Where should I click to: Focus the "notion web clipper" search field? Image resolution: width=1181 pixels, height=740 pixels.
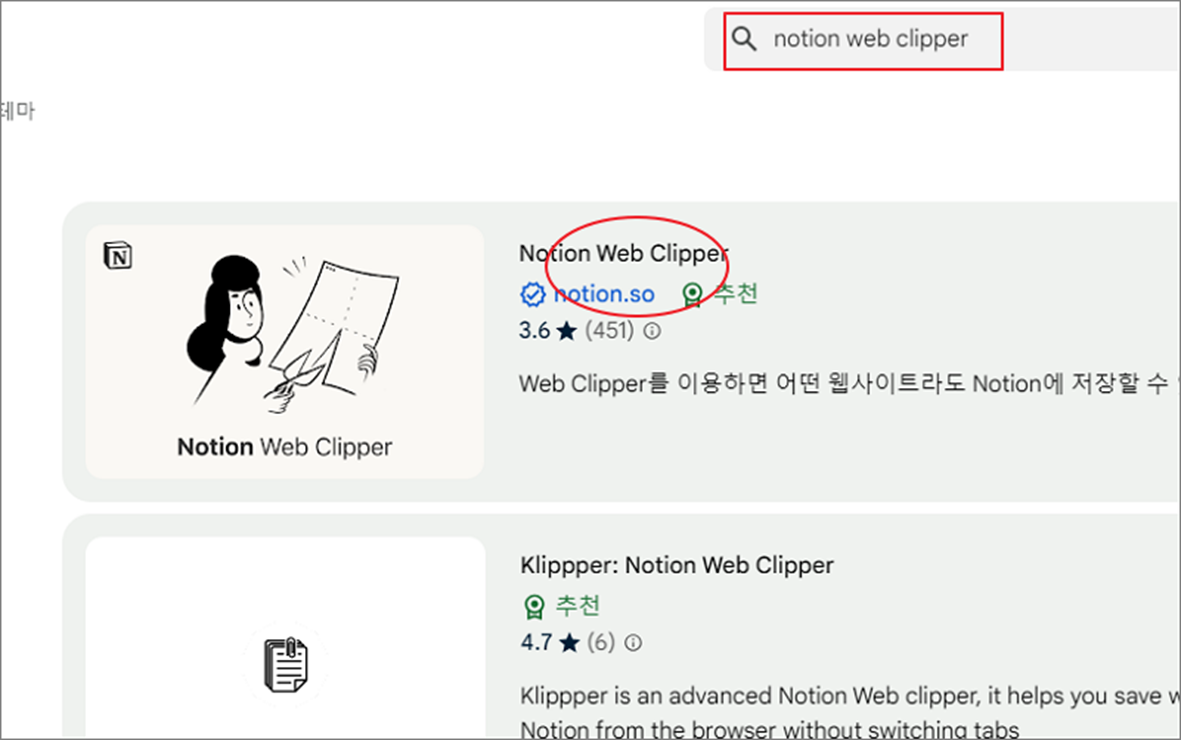pyautogui.click(x=941, y=39)
